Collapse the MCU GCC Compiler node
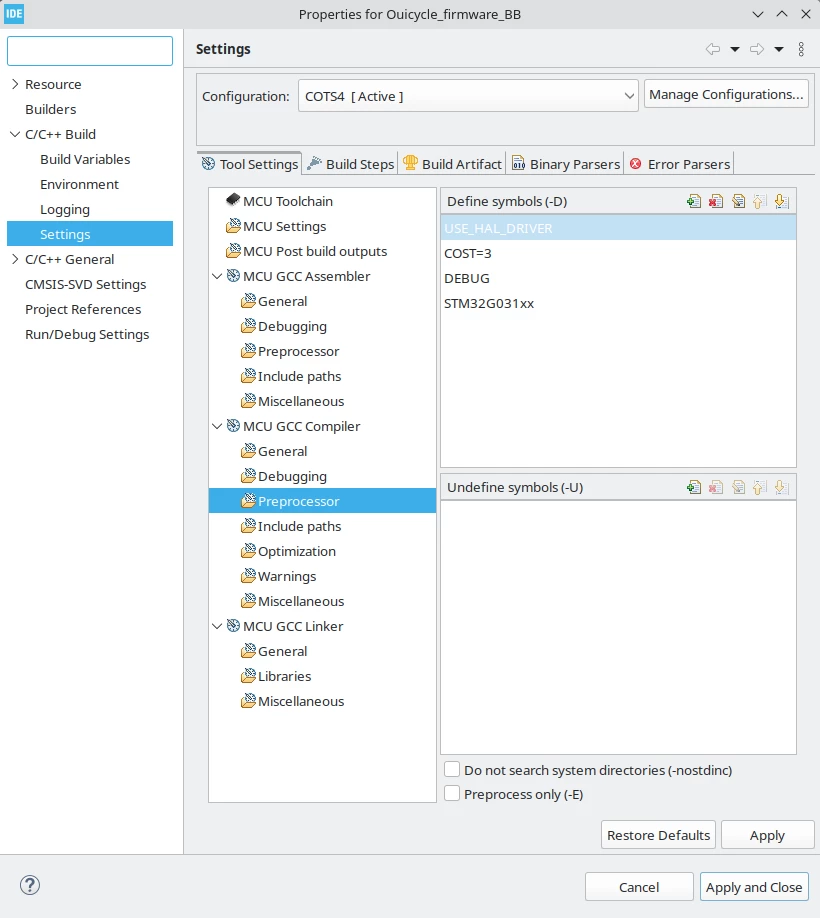 click(217, 426)
